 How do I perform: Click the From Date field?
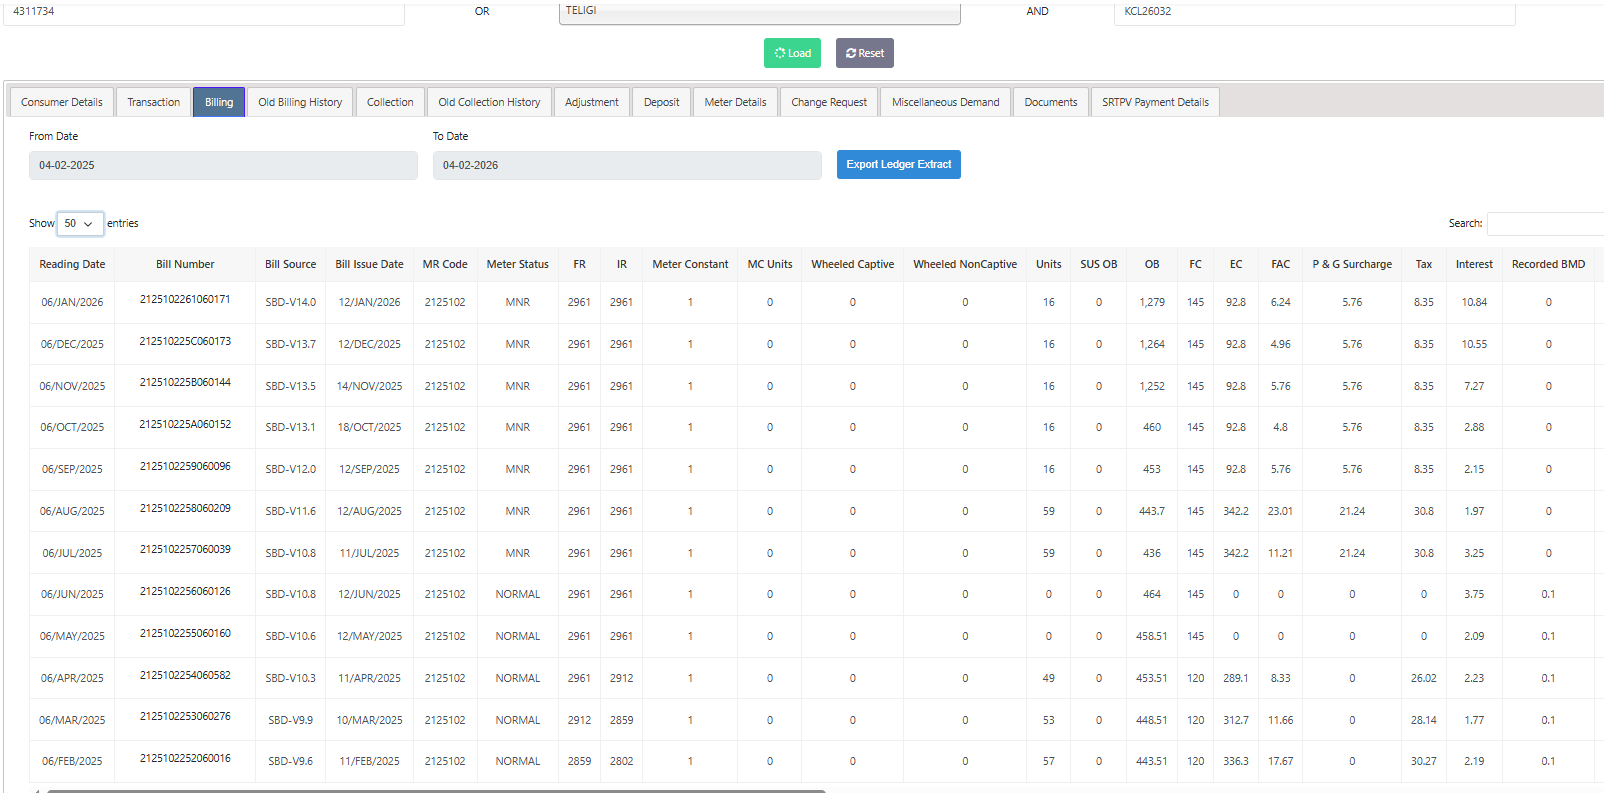tap(223, 166)
